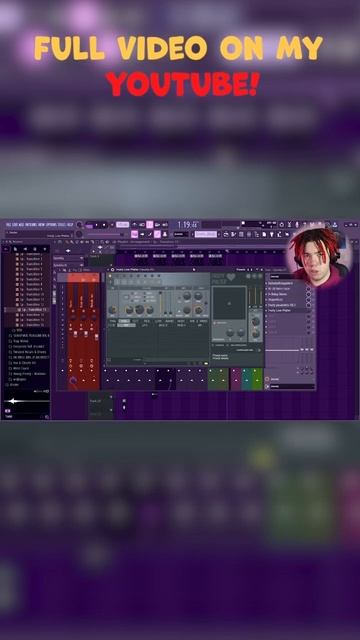Open the mixer output selector at bottom
The image size is (360, 640).
pyautogui.click(x=292, y=386)
